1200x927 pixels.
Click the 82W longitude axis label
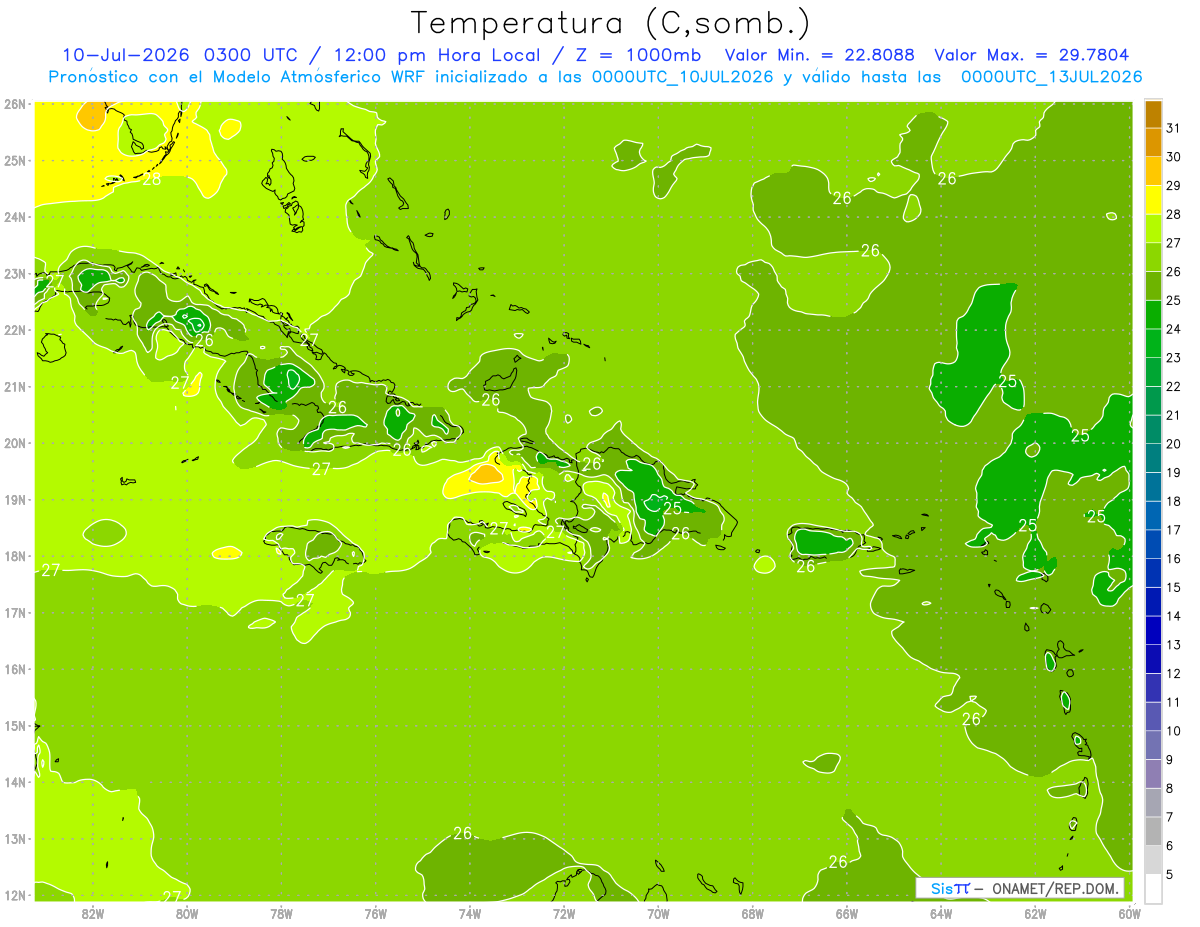pyautogui.click(x=92, y=913)
